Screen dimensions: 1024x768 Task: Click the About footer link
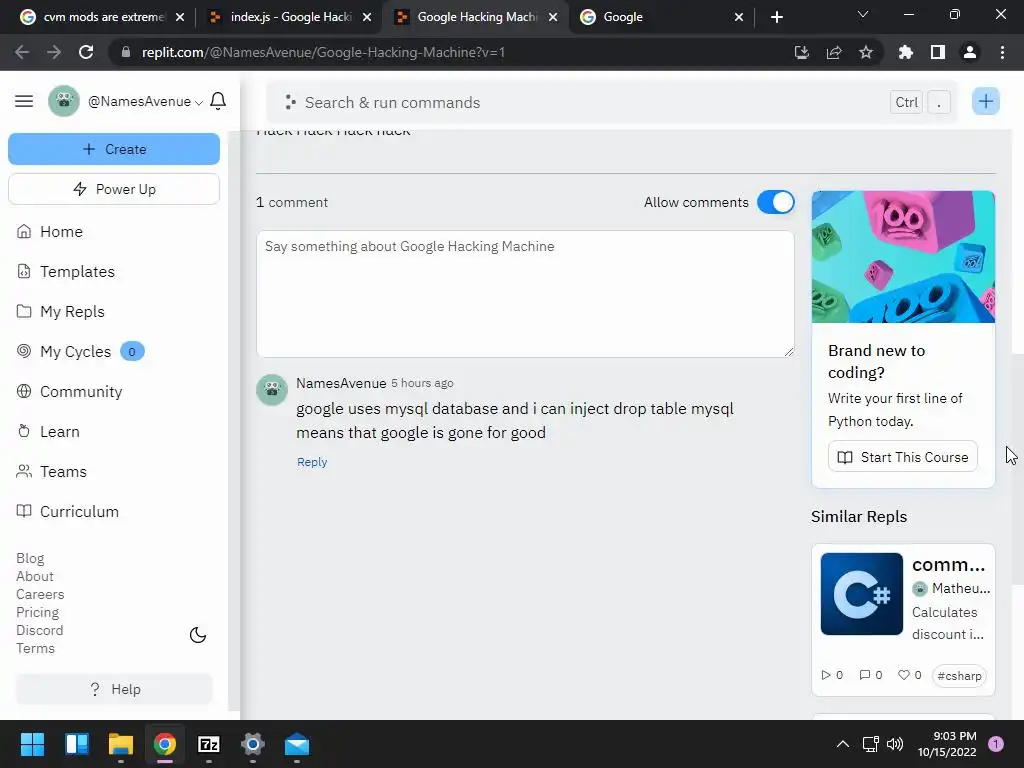(35, 576)
